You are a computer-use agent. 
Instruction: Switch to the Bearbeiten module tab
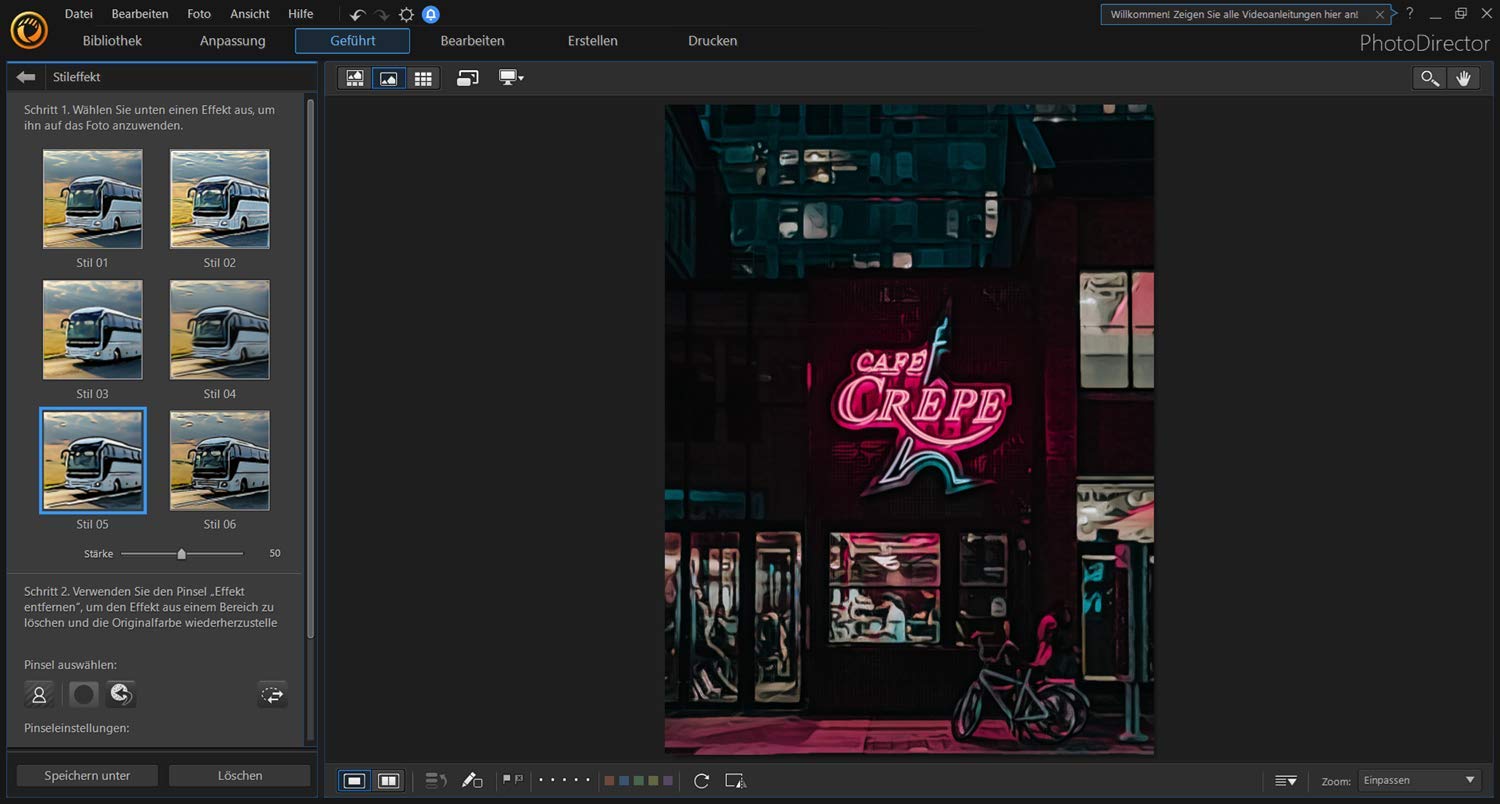coord(472,41)
